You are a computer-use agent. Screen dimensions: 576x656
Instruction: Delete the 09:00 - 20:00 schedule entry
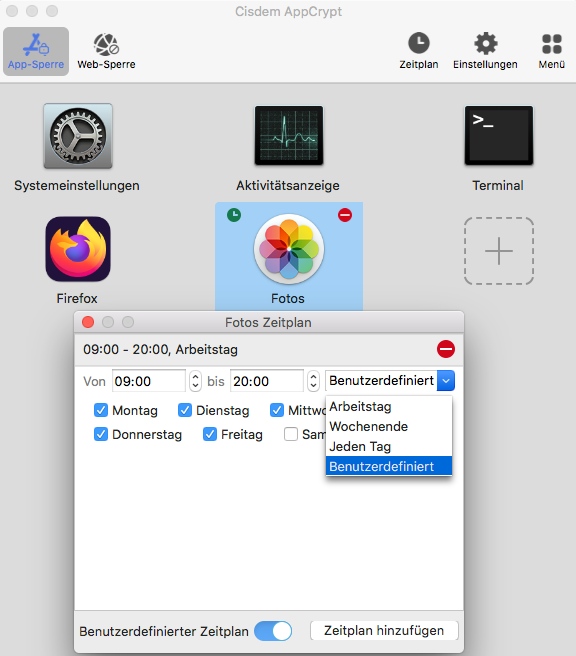[x=445, y=349]
